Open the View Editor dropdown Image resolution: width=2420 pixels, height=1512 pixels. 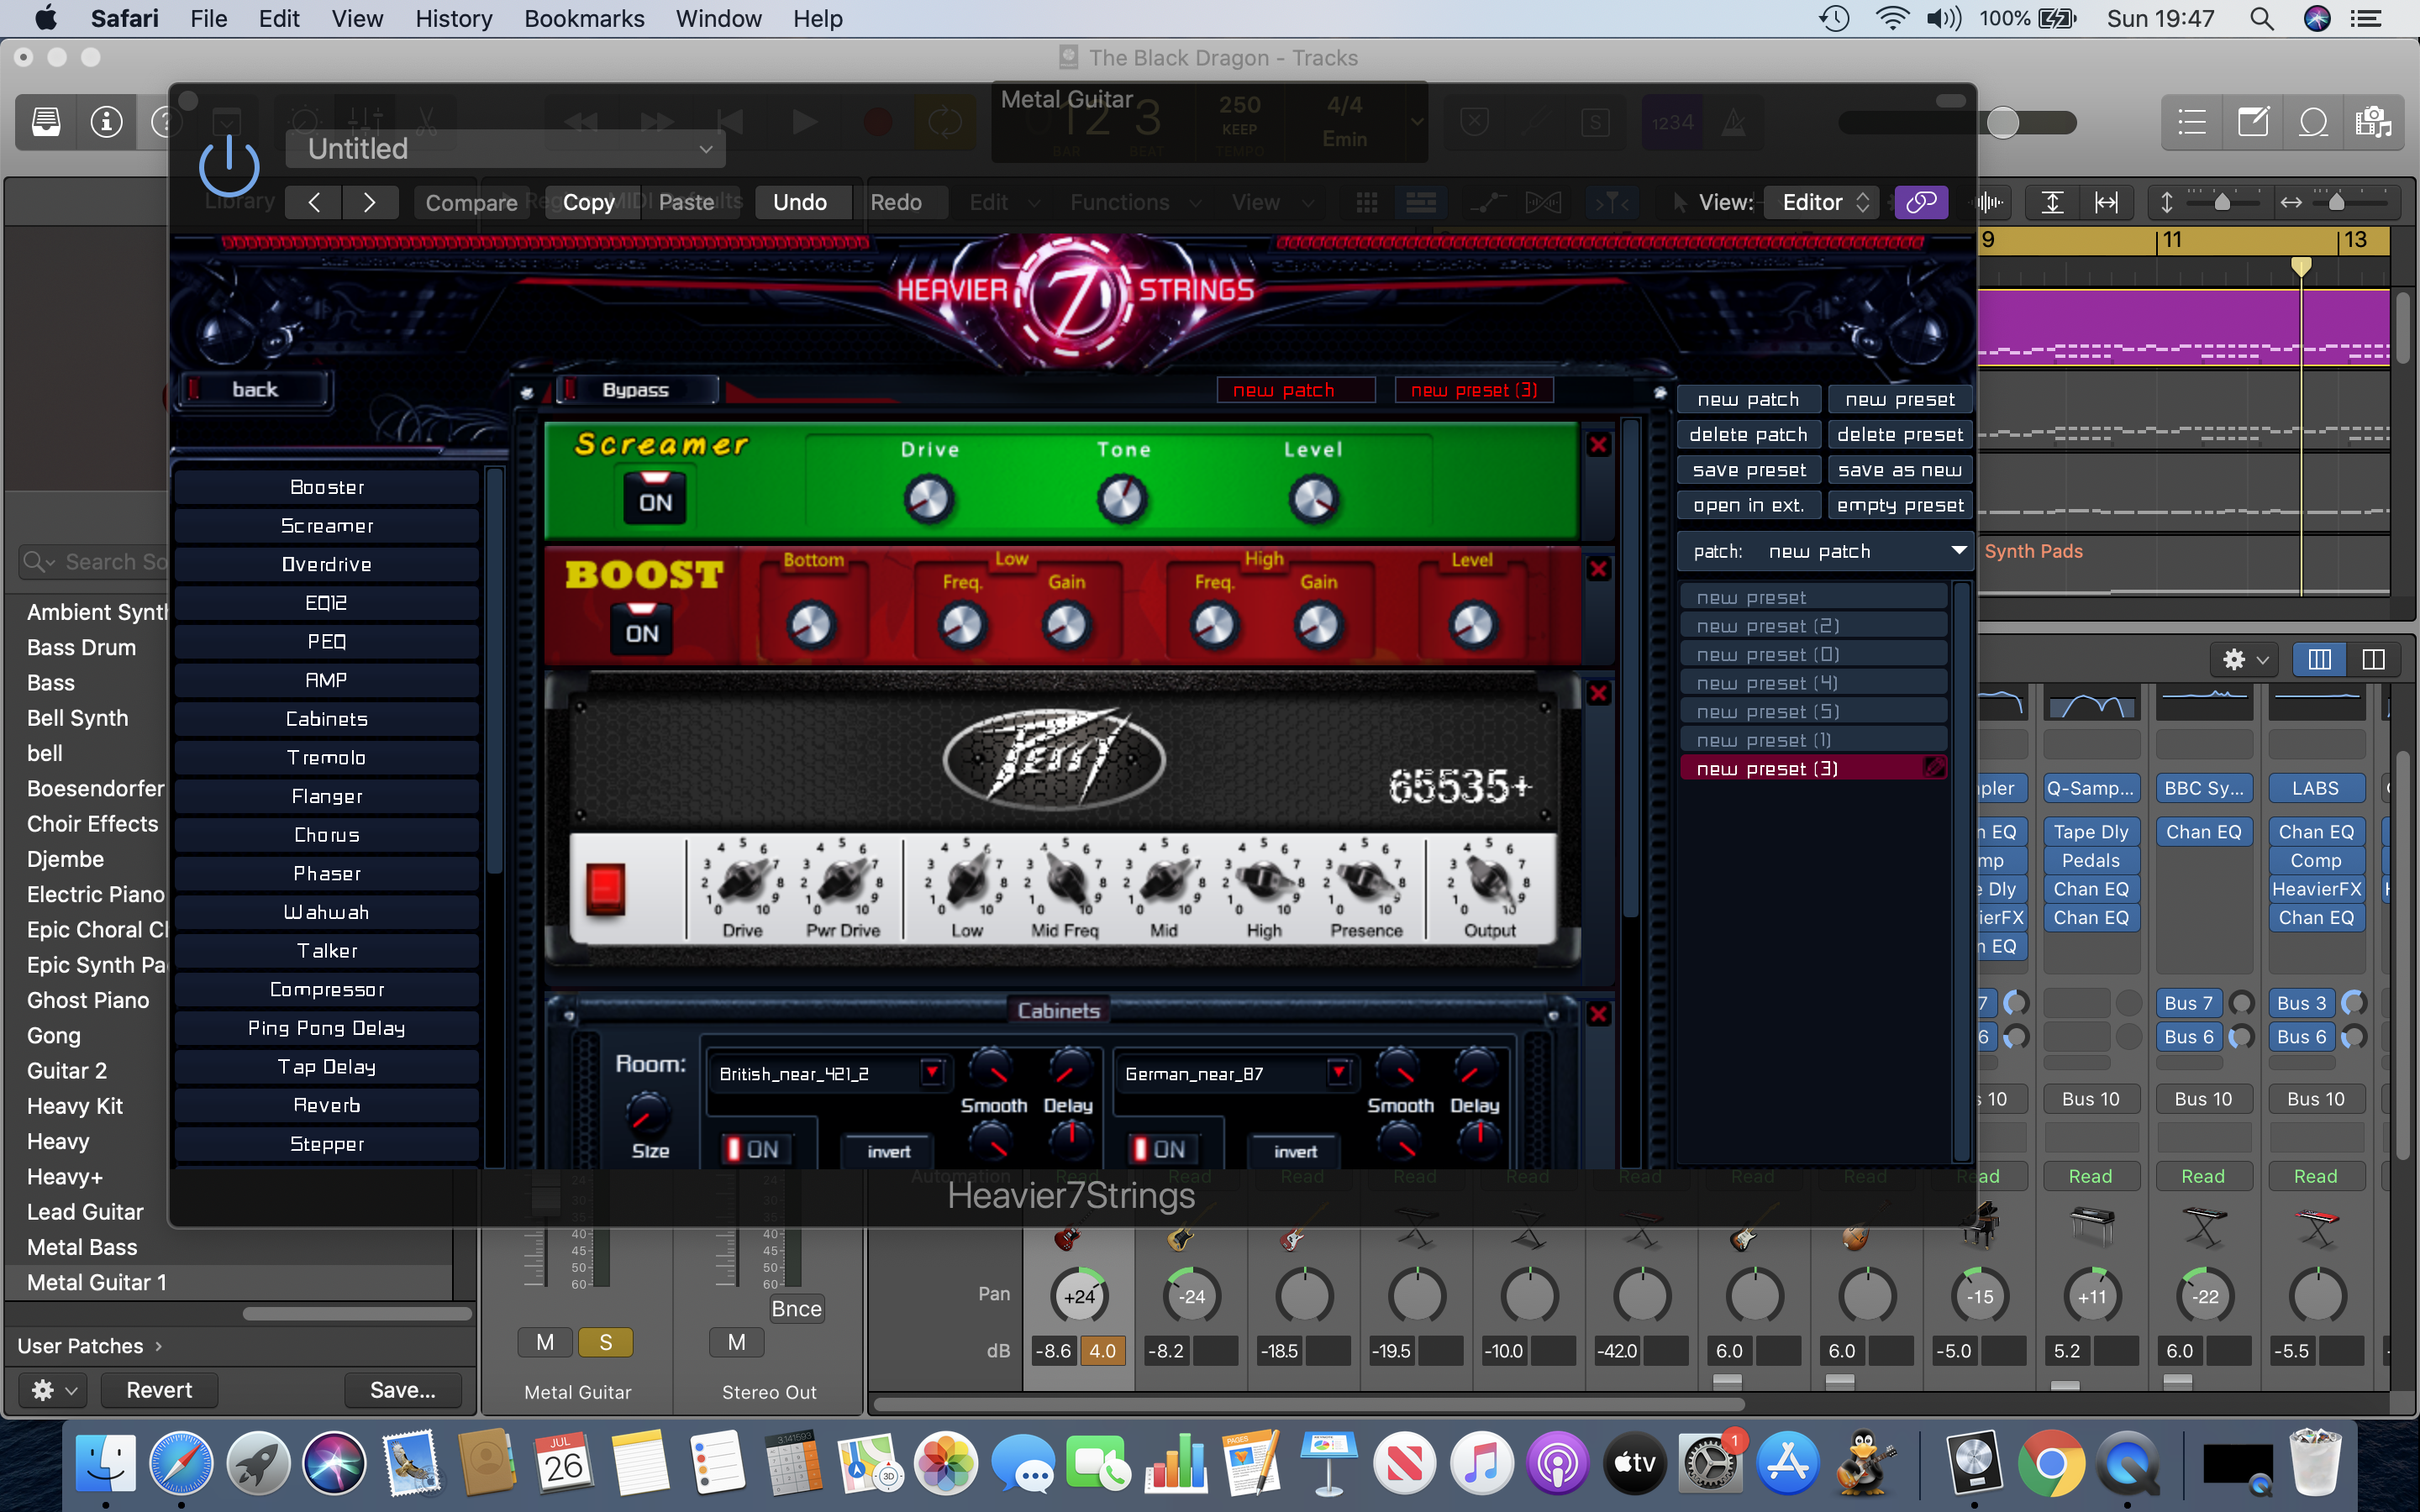[1821, 202]
